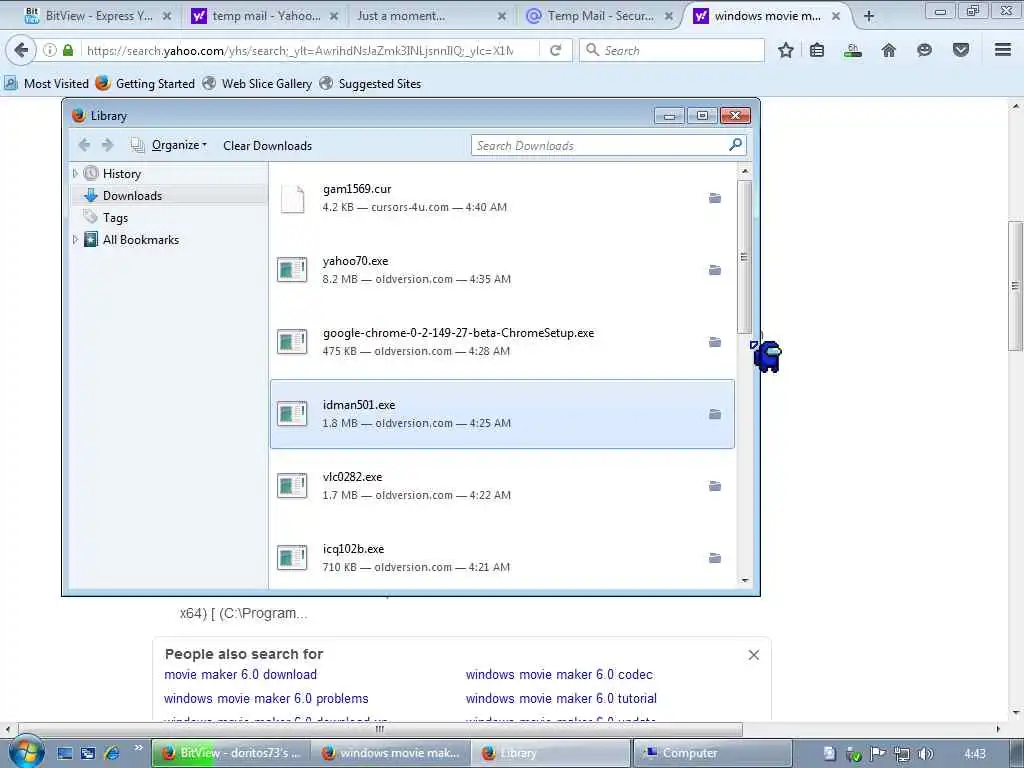Image resolution: width=1024 pixels, height=768 pixels.
Task: Select All Bookmarks in the sidebar
Action: click(x=140, y=240)
